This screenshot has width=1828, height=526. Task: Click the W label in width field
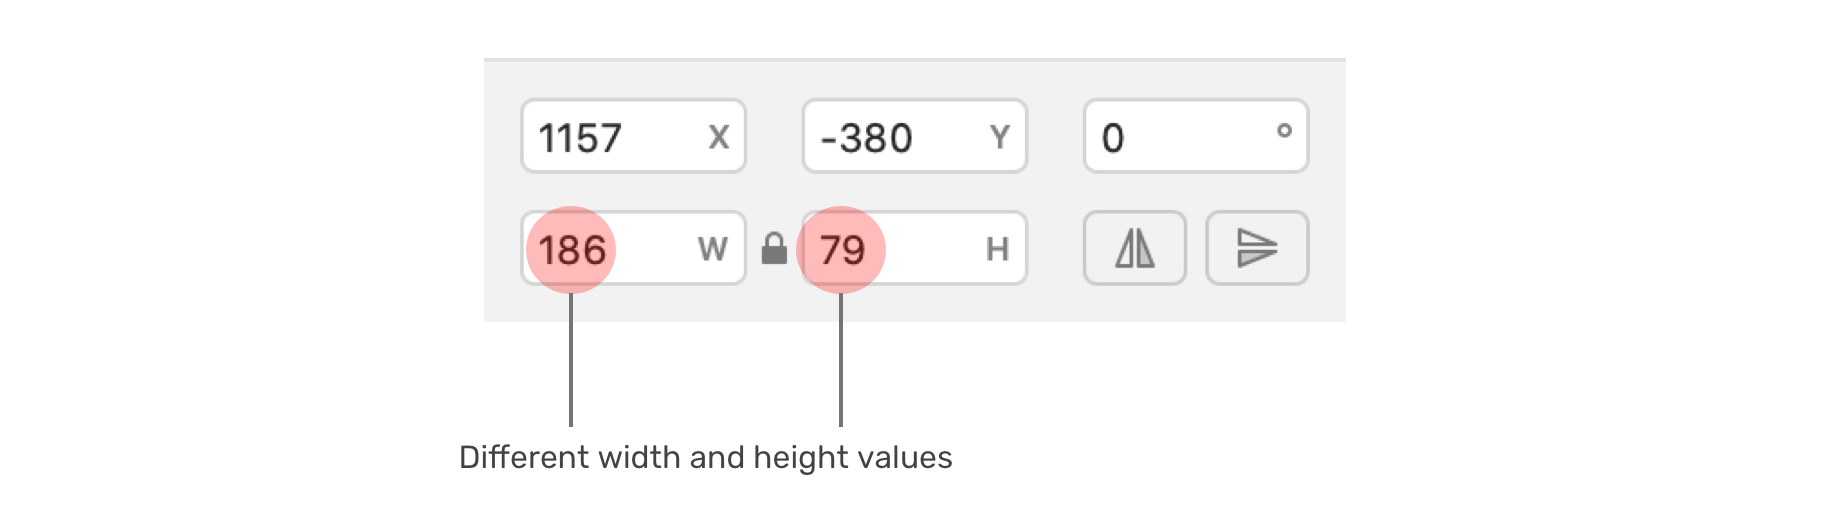coord(712,249)
